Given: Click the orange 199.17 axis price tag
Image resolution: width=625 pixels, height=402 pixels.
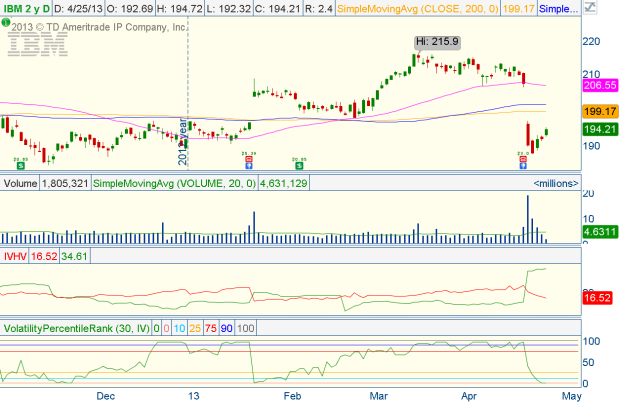Looking at the screenshot, I should [600, 111].
